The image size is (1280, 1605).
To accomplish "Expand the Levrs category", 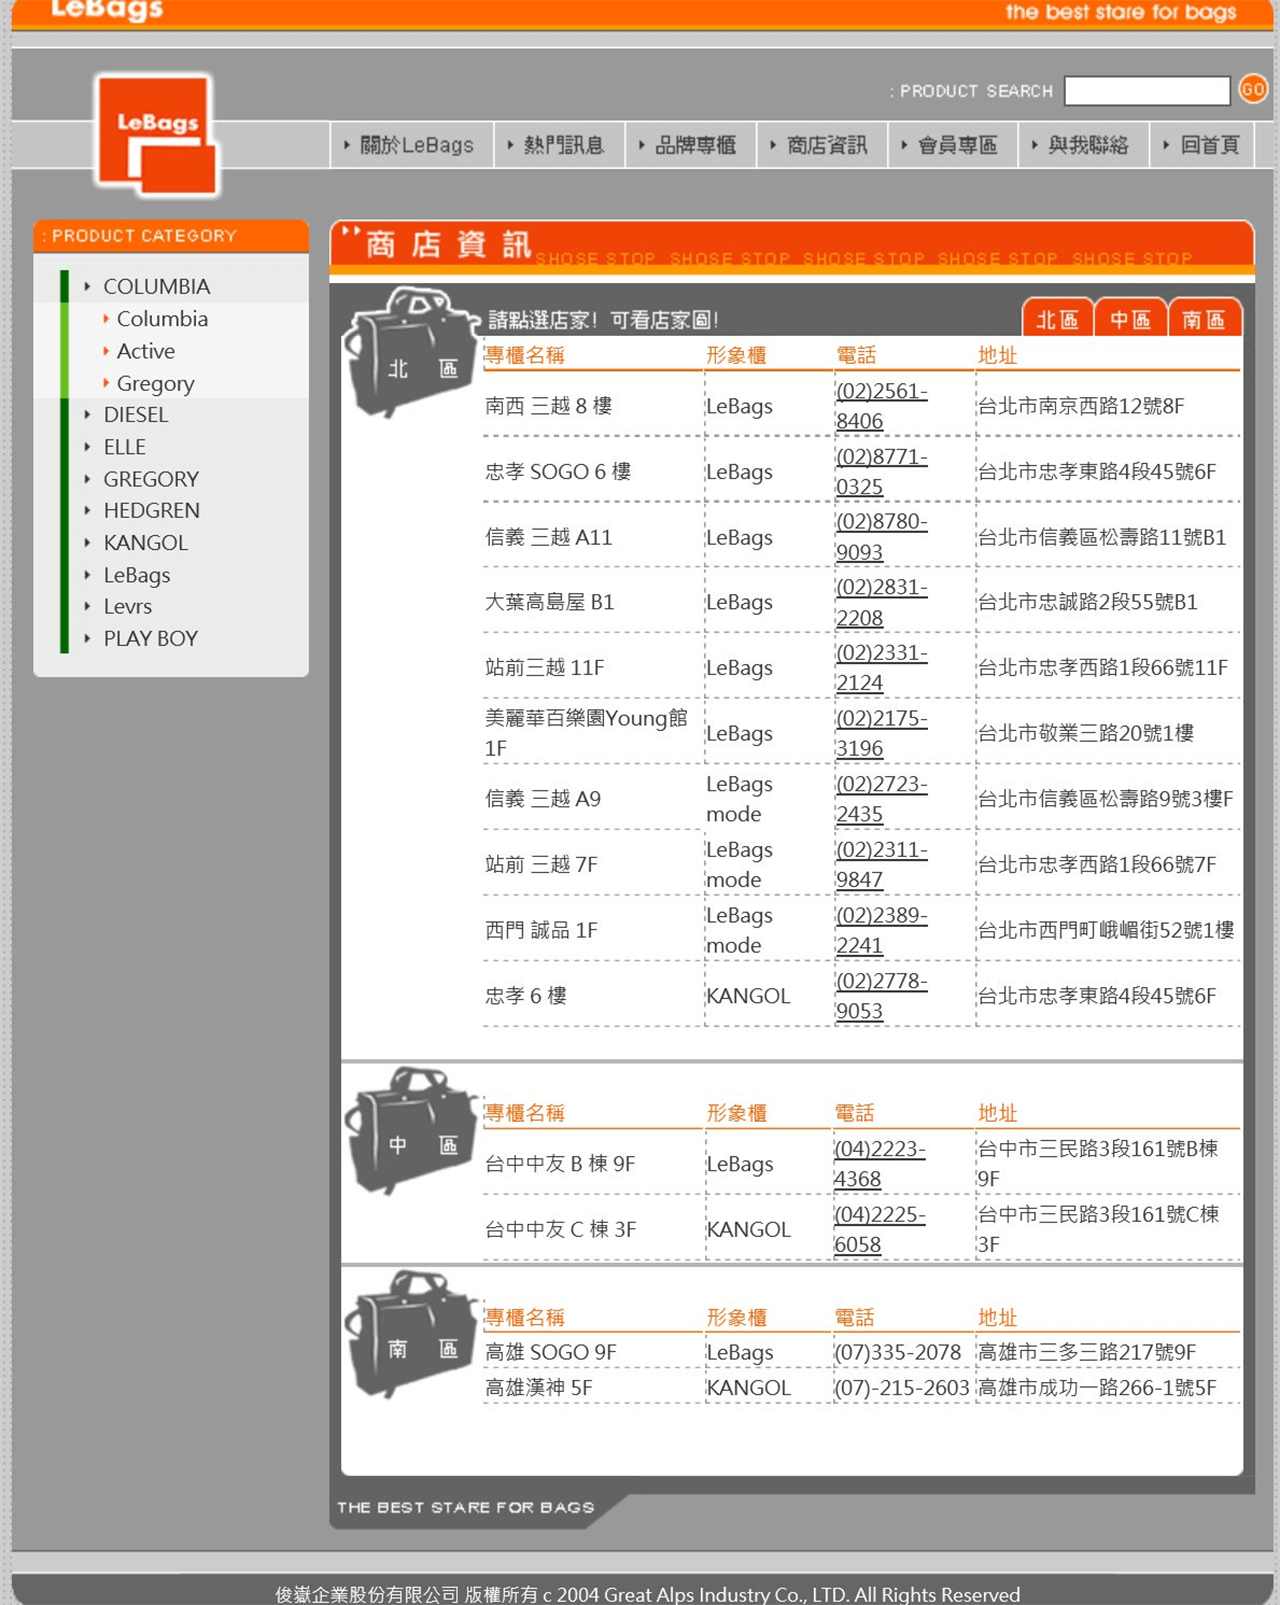I will click(x=127, y=607).
